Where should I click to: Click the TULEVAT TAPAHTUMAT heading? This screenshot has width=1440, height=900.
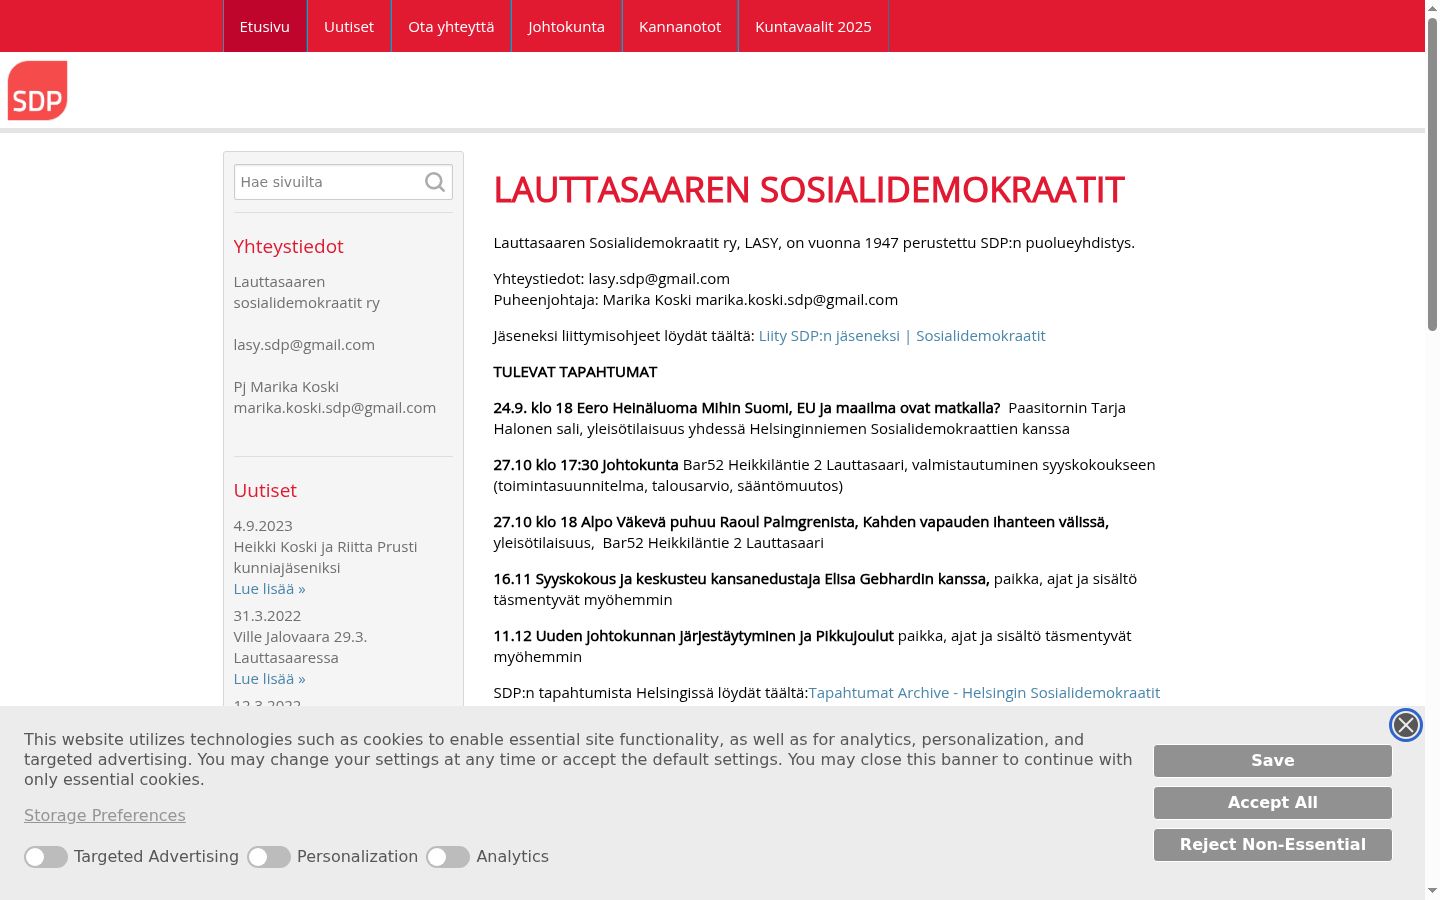575,372
